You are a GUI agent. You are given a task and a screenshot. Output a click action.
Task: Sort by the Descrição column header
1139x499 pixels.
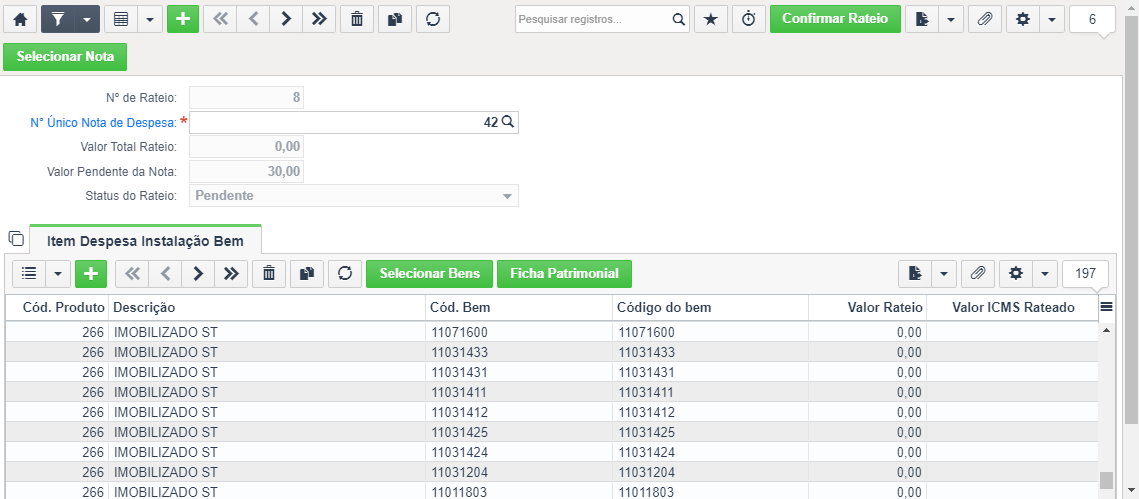[x=267, y=307]
